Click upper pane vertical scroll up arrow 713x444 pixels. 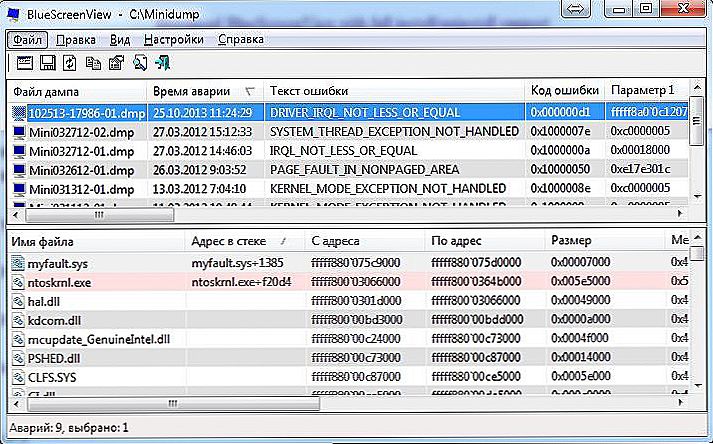(x=697, y=87)
